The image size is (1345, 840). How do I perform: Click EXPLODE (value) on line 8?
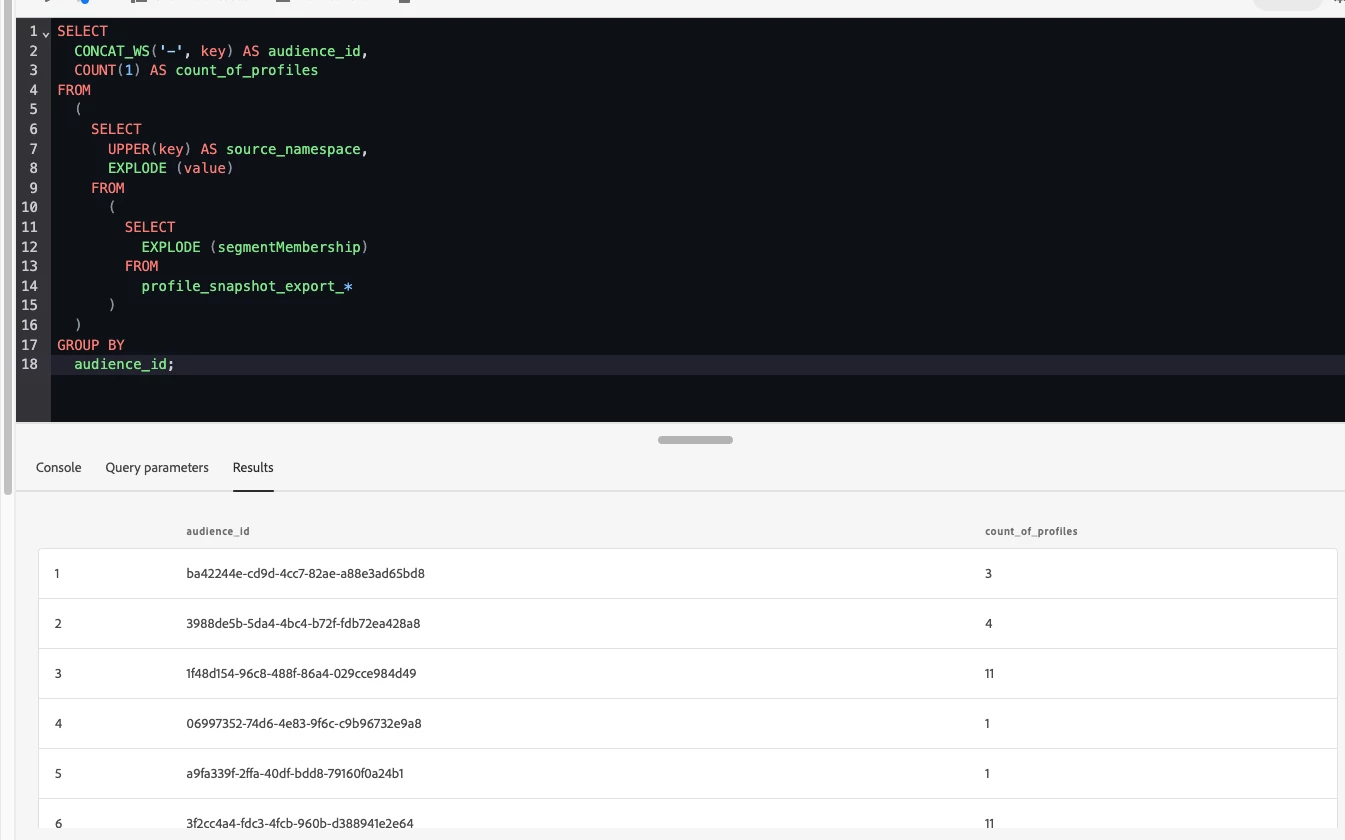(x=171, y=168)
